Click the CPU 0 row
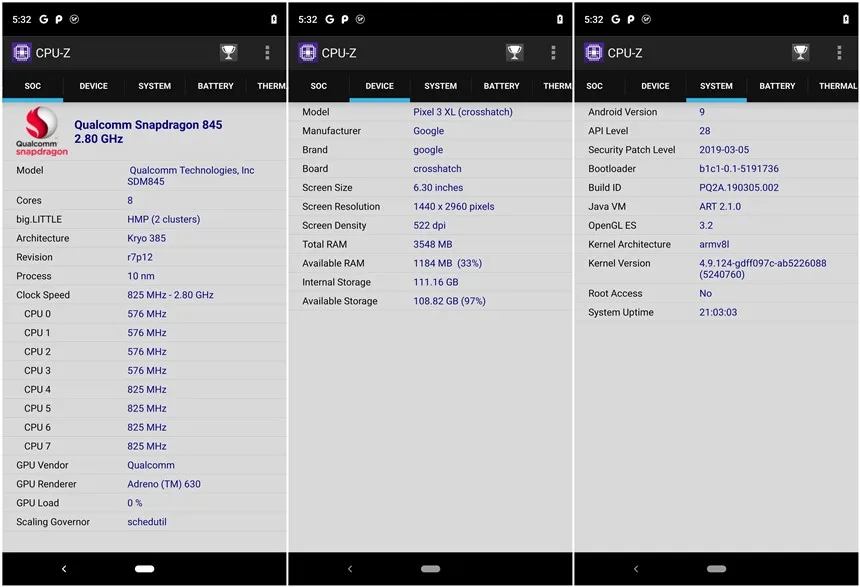The height and width of the screenshot is (587, 860). [x=145, y=314]
